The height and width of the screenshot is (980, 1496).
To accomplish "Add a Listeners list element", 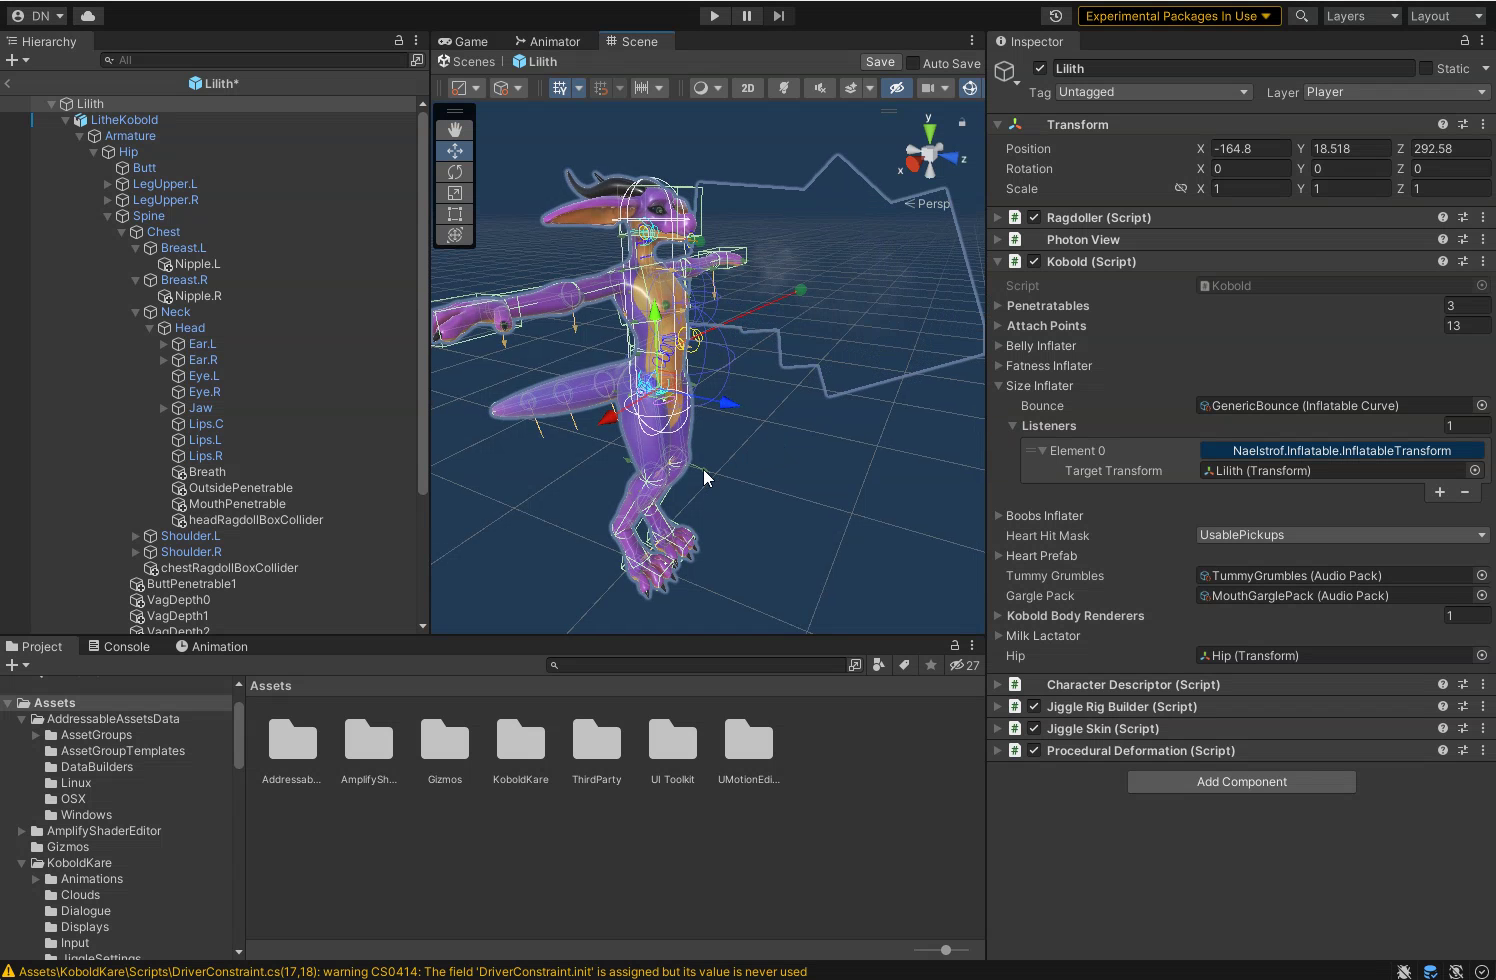I will (x=1440, y=492).
